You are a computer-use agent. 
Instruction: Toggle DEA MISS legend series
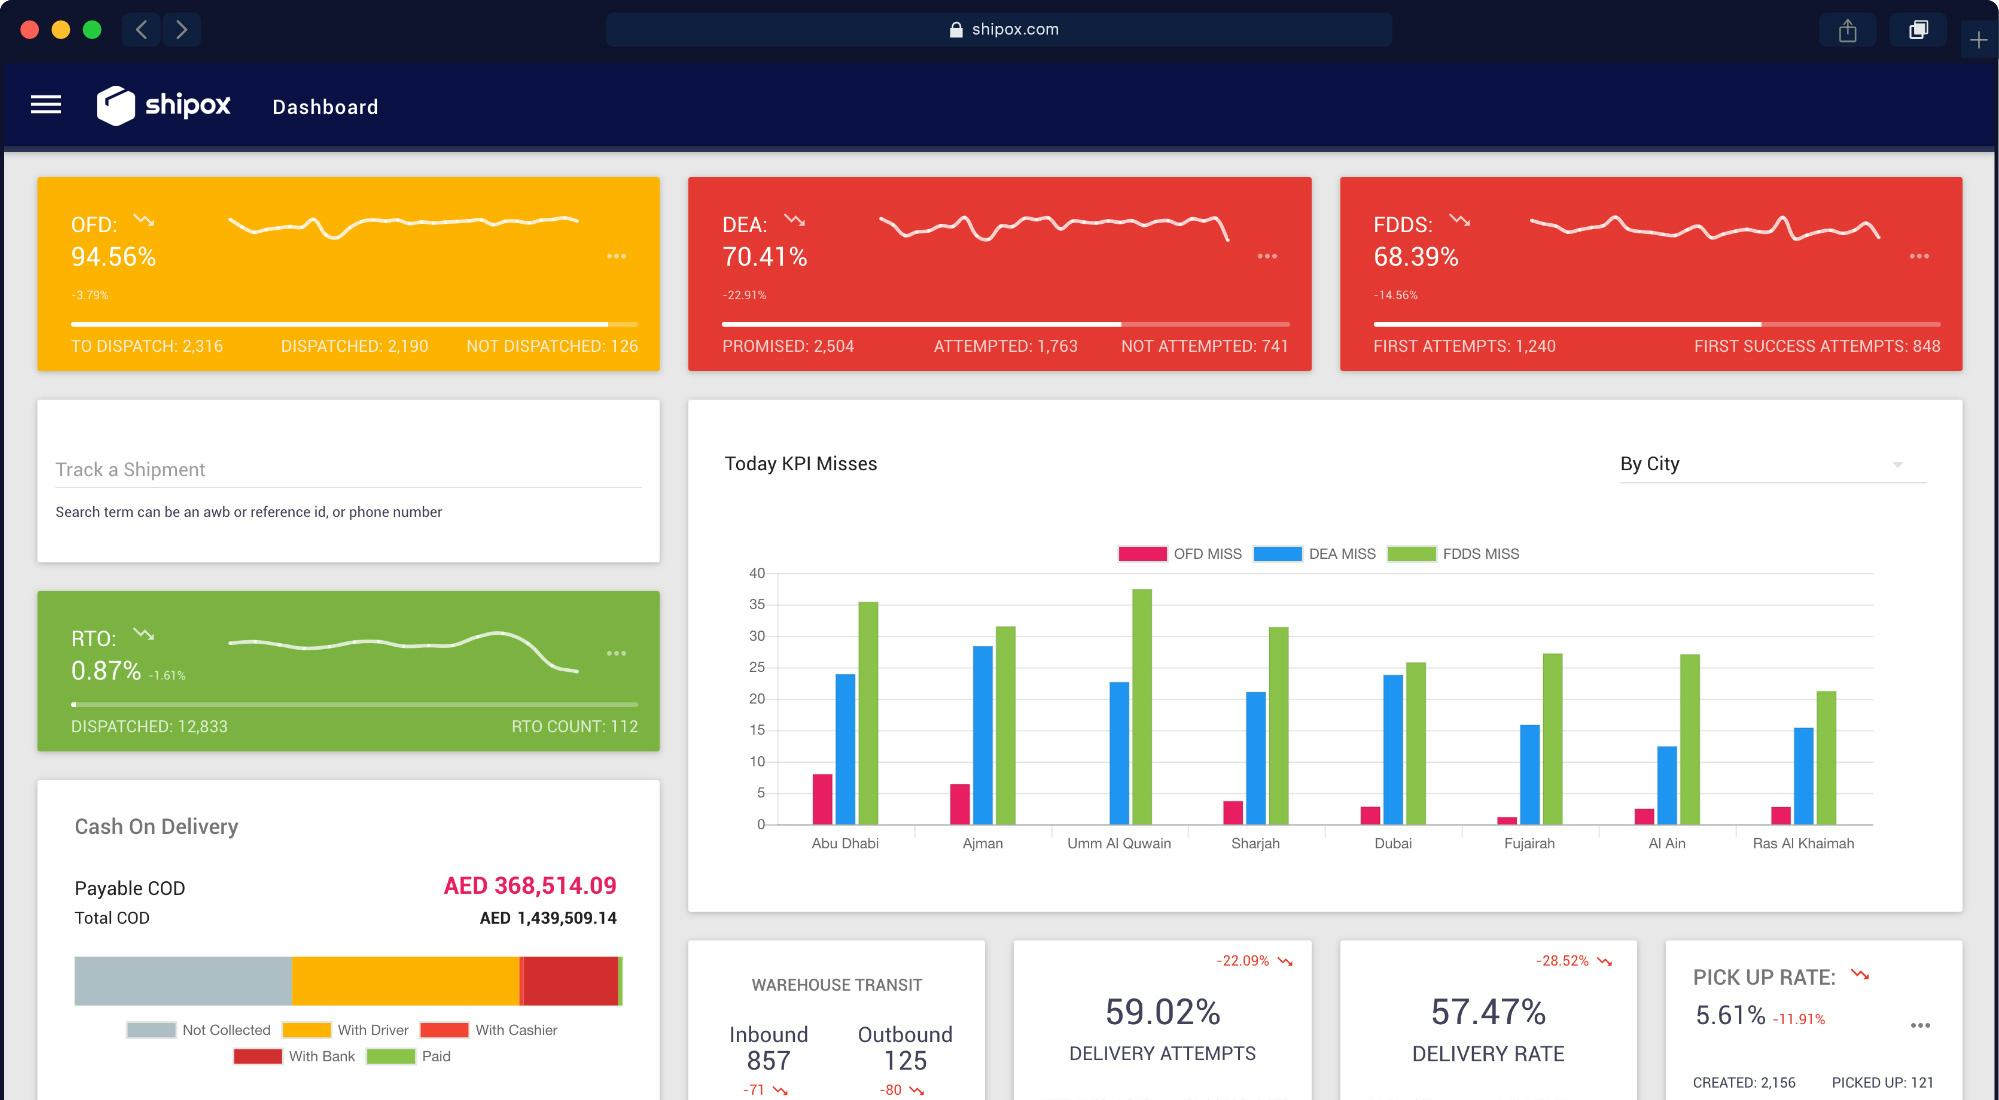point(1315,554)
